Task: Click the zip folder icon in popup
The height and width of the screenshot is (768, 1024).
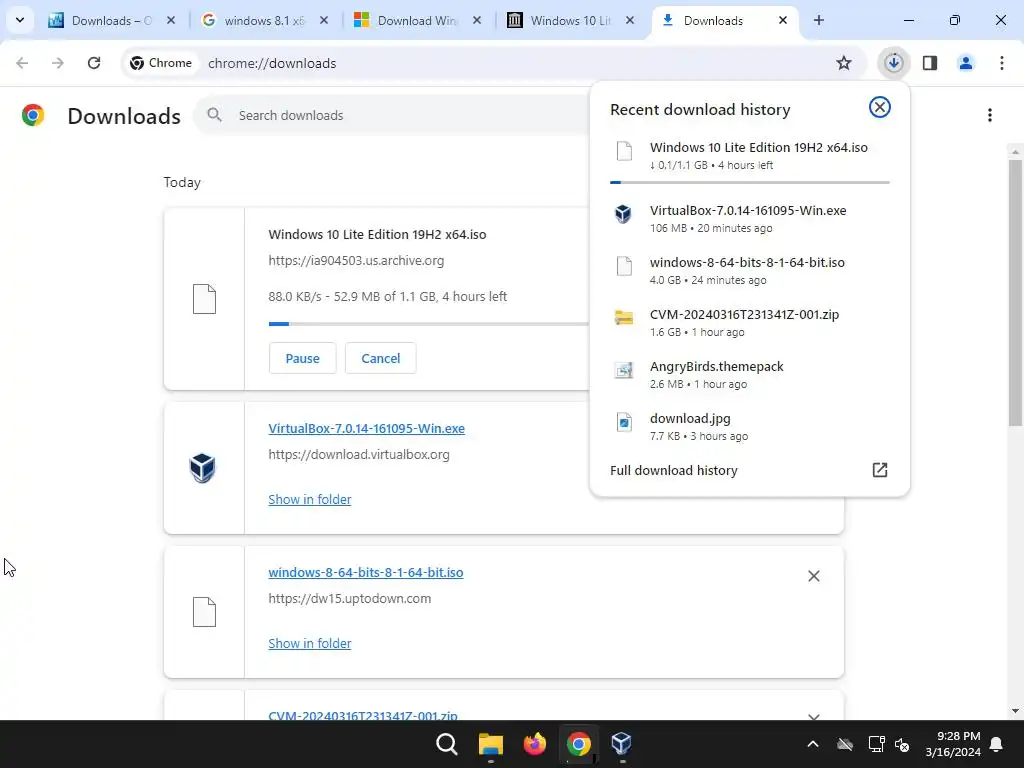Action: coord(624,317)
